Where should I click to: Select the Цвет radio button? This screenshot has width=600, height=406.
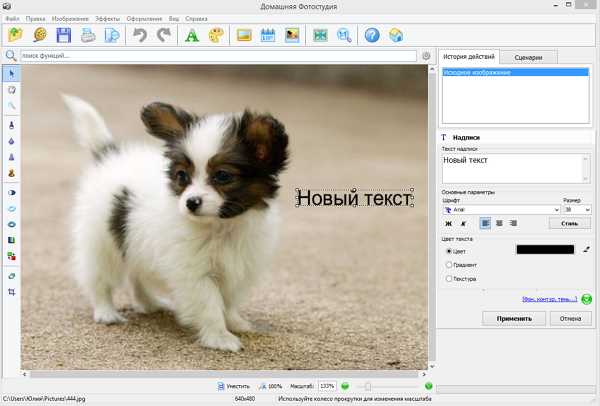pos(449,250)
